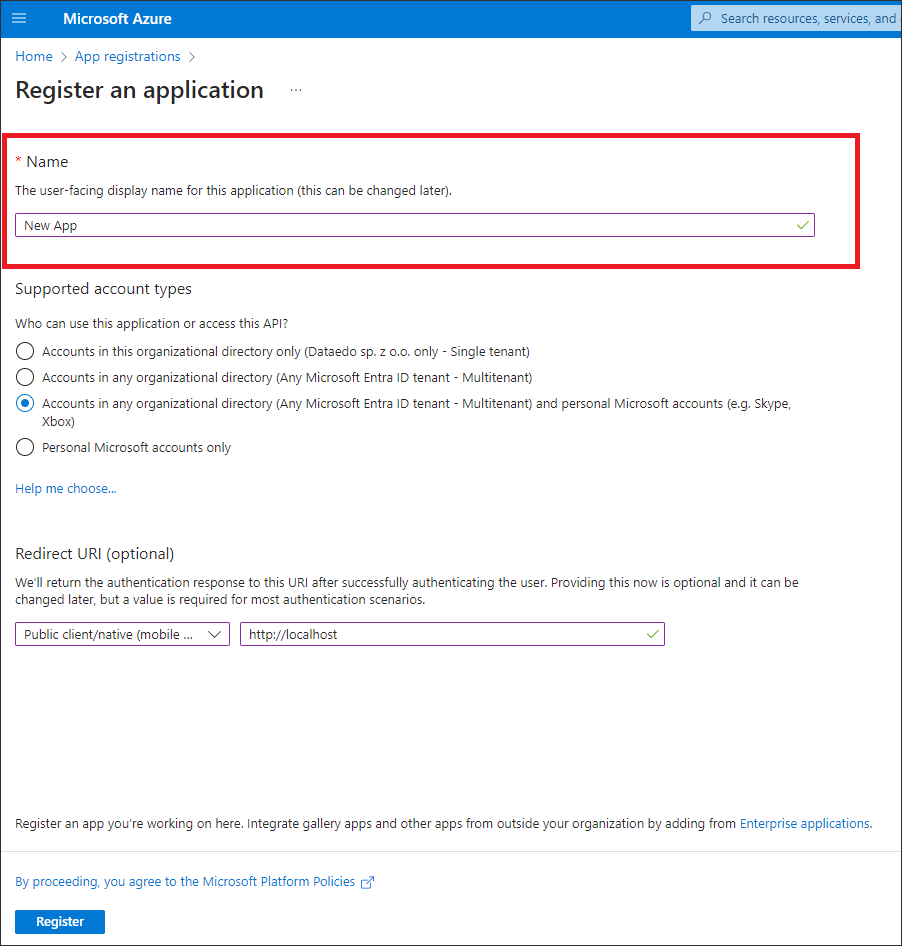Open the Enterprise applications link
The height and width of the screenshot is (946, 902).
(x=804, y=824)
